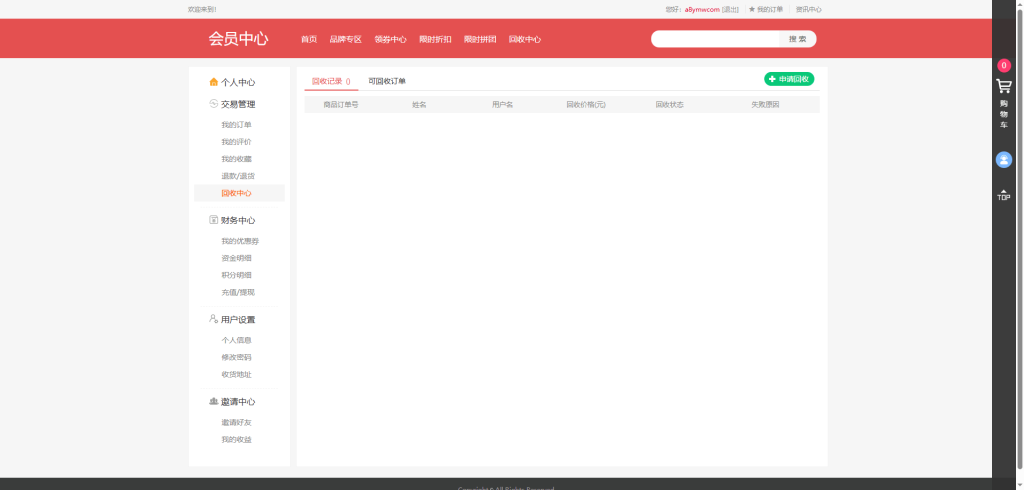Screen dimensions: 1024x490
Task: Click the a8ymw.com username link
Action: (x=702, y=10)
